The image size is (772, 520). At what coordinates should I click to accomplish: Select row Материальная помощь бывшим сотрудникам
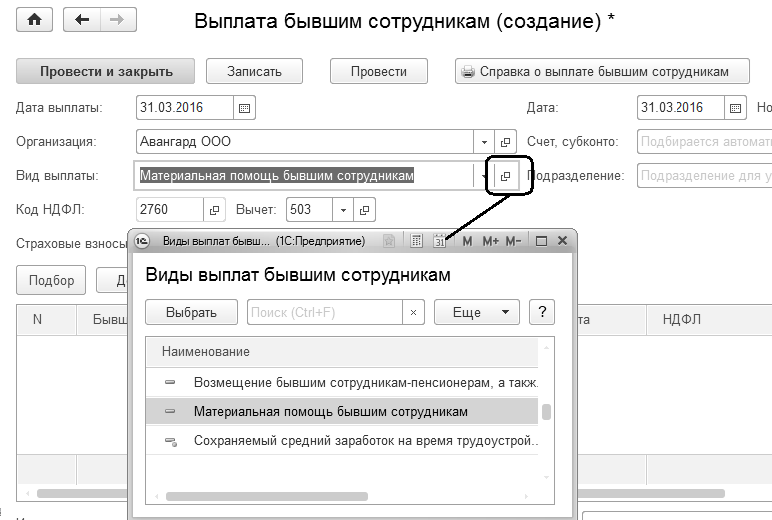[x=342, y=412]
